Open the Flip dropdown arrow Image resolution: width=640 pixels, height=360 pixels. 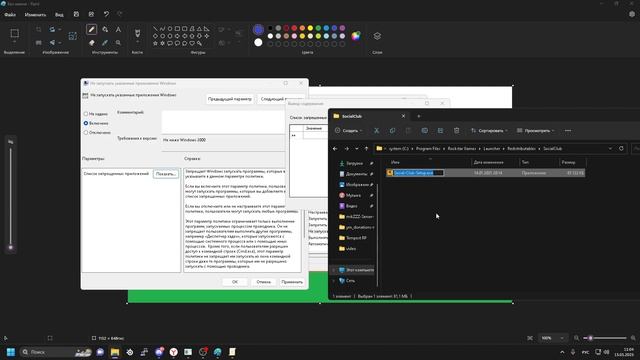pos(60,42)
